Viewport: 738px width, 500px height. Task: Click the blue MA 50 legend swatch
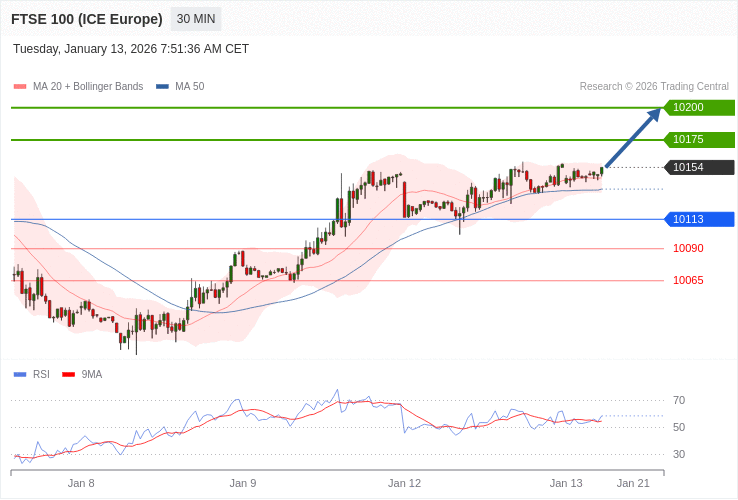[x=162, y=87]
